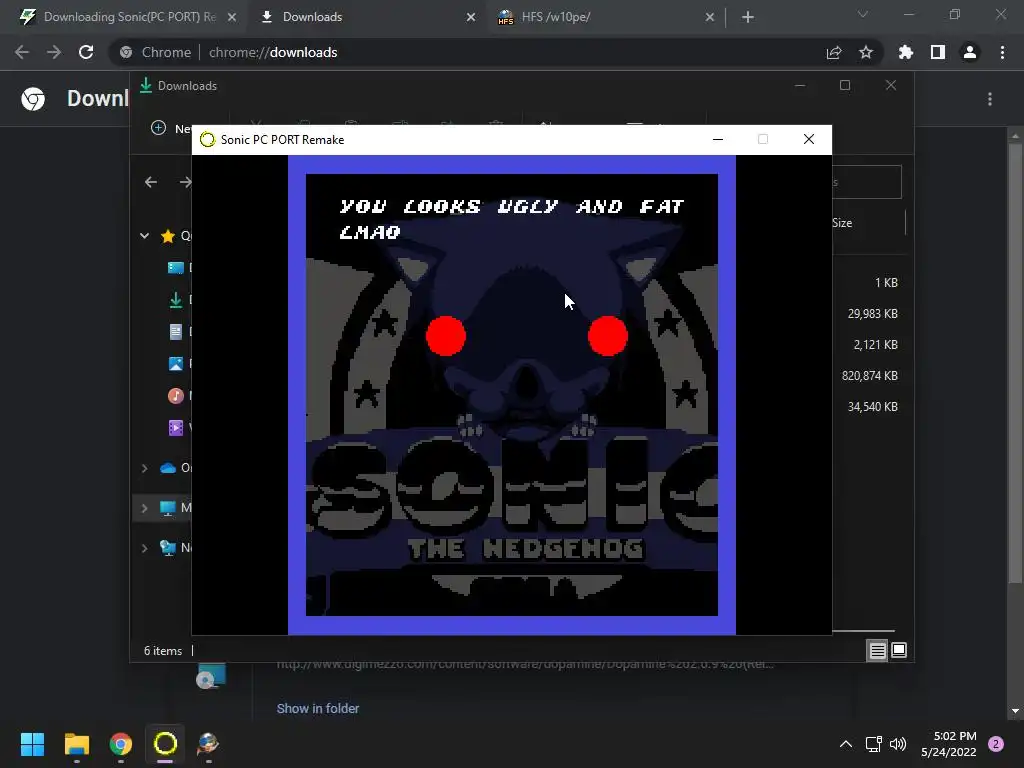Image resolution: width=1024 pixels, height=768 pixels.
Task: Select the 1 KB file row
Action: 871,283
